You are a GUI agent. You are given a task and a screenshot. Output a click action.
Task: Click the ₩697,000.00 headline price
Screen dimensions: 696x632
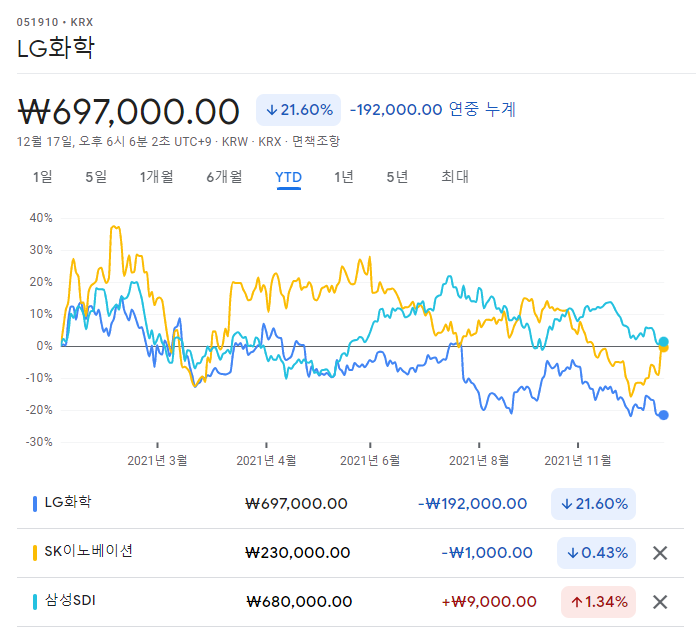pos(129,111)
